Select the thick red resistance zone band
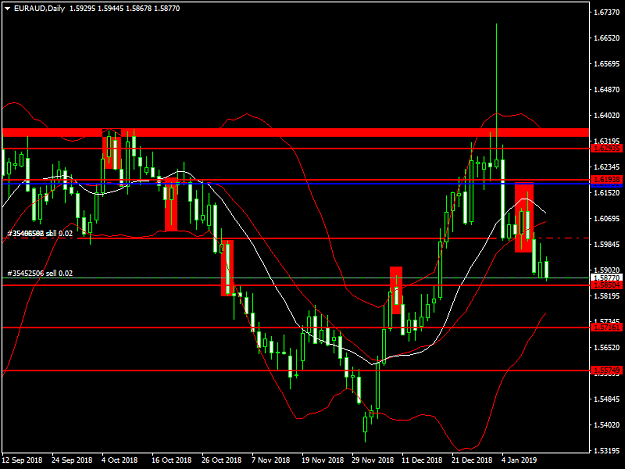The width and height of the screenshot is (625, 469). point(295,132)
